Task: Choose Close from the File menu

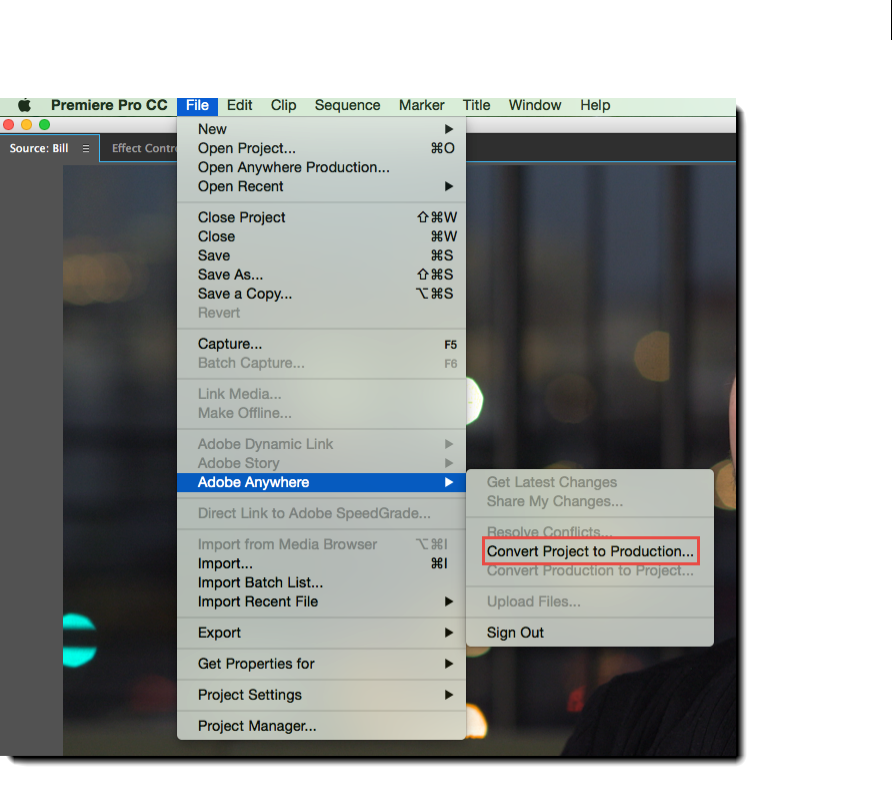Action: [321, 237]
